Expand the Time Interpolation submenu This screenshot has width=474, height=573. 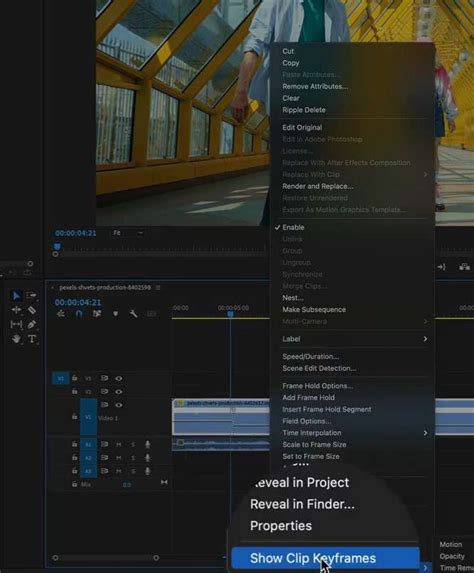pos(354,433)
